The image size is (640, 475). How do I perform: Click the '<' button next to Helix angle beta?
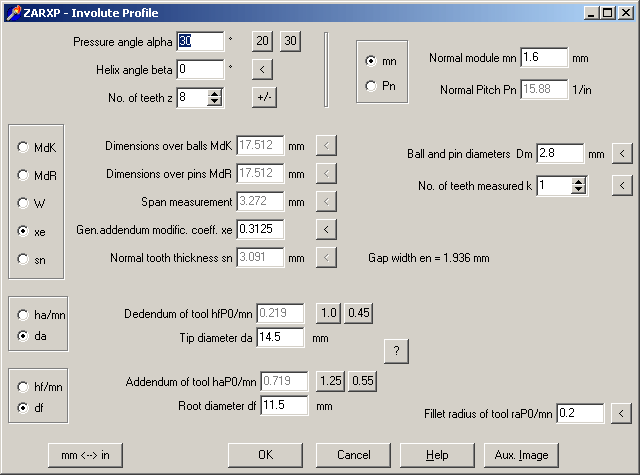click(x=261, y=69)
